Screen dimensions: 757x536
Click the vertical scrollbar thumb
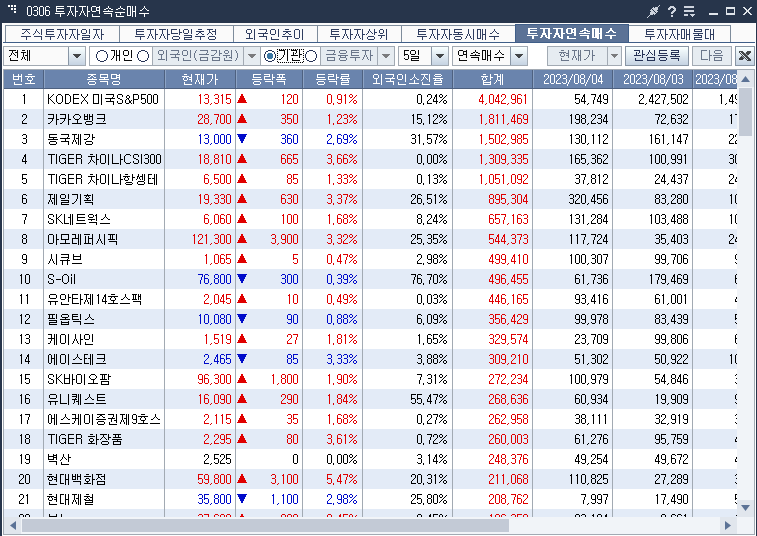pos(745,111)
